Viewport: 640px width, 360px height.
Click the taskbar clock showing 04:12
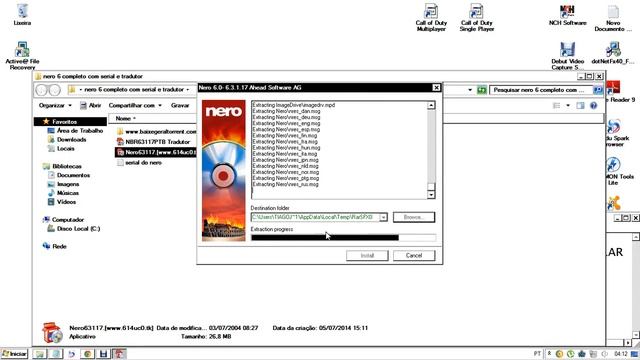(621, 354)
